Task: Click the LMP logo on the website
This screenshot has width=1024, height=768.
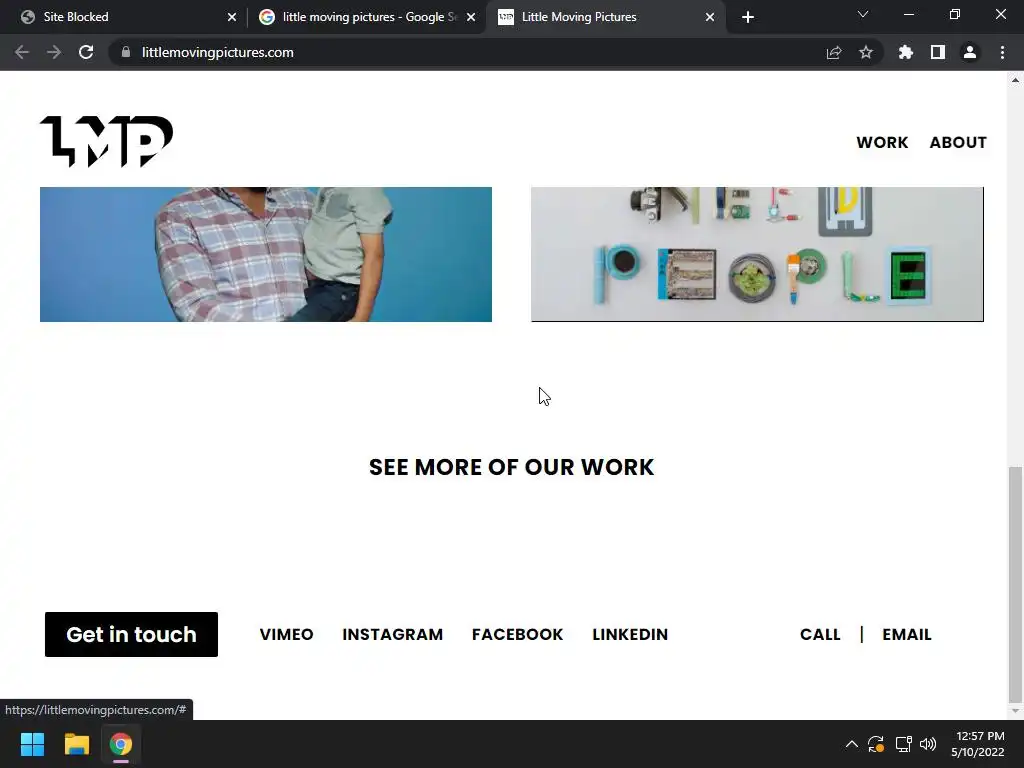Action: (106, 142)
